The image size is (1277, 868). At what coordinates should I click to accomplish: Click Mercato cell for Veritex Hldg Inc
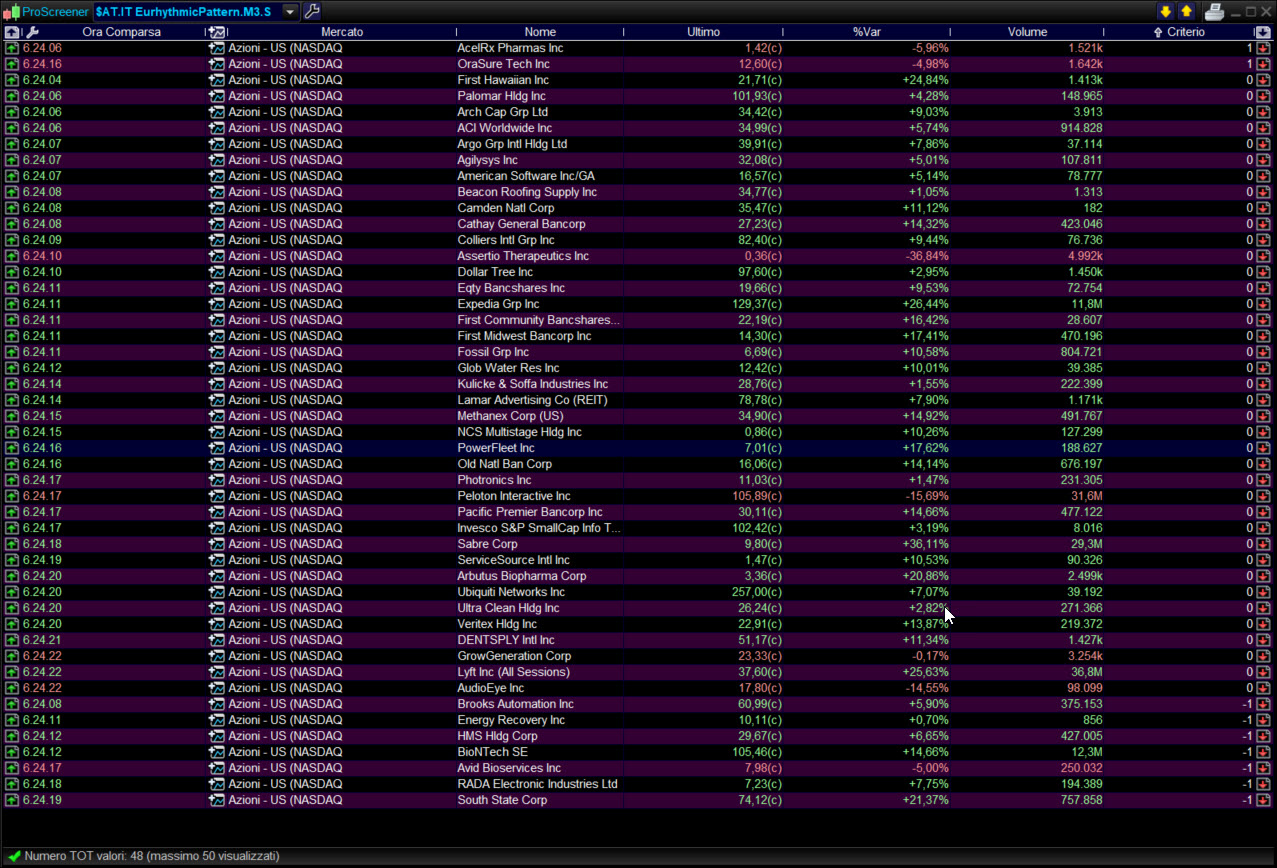pos(285,624)
